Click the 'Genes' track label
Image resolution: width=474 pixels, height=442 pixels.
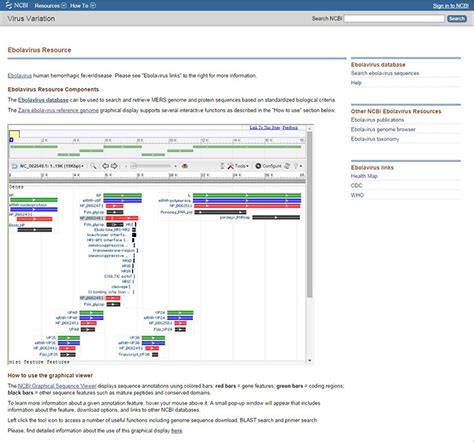tap(16, 187)
